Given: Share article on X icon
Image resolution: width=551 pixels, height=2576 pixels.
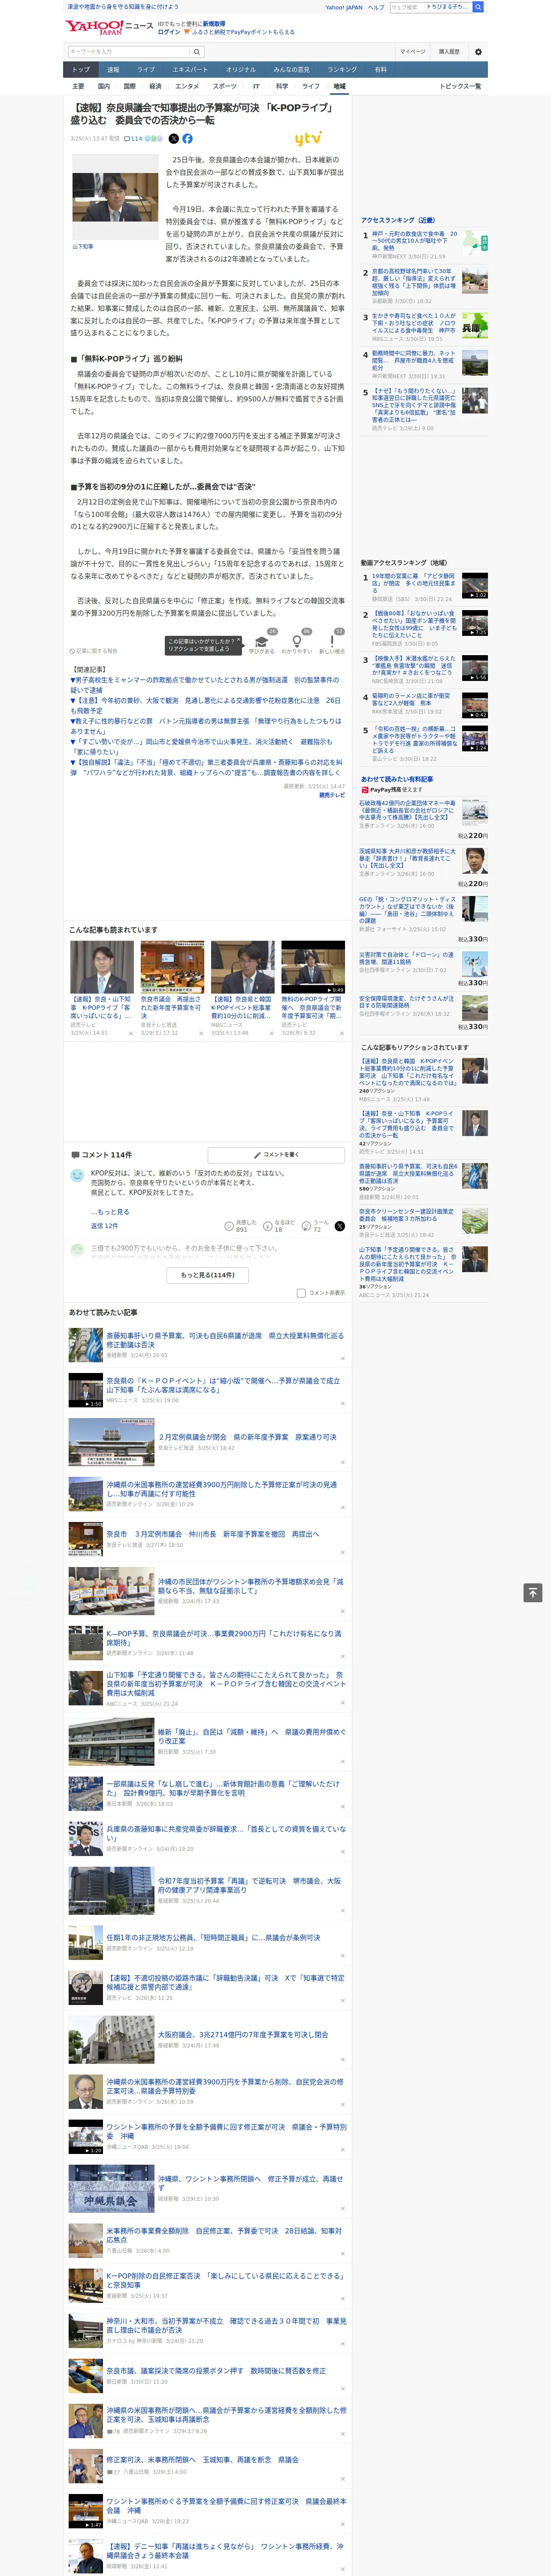Looking at the screenshot, I should pos(174,139).
